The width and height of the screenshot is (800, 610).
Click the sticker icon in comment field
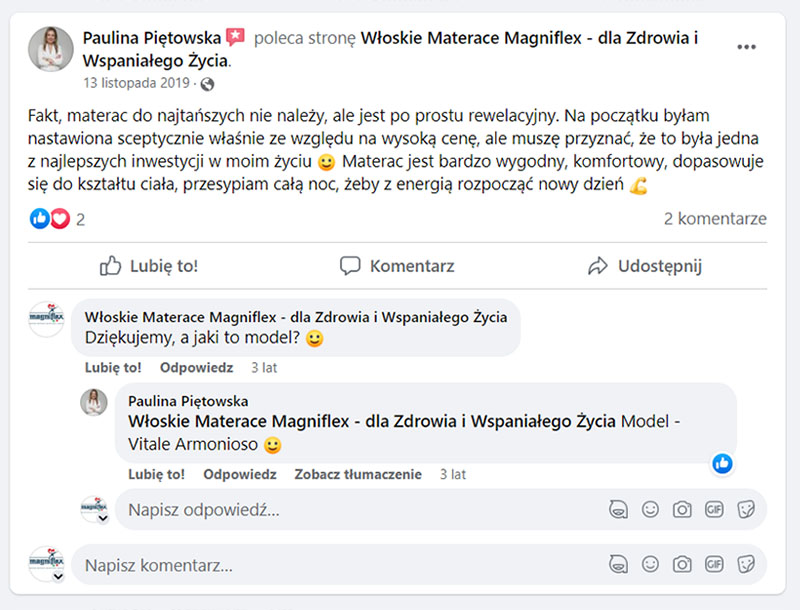(x=746, y=564)
